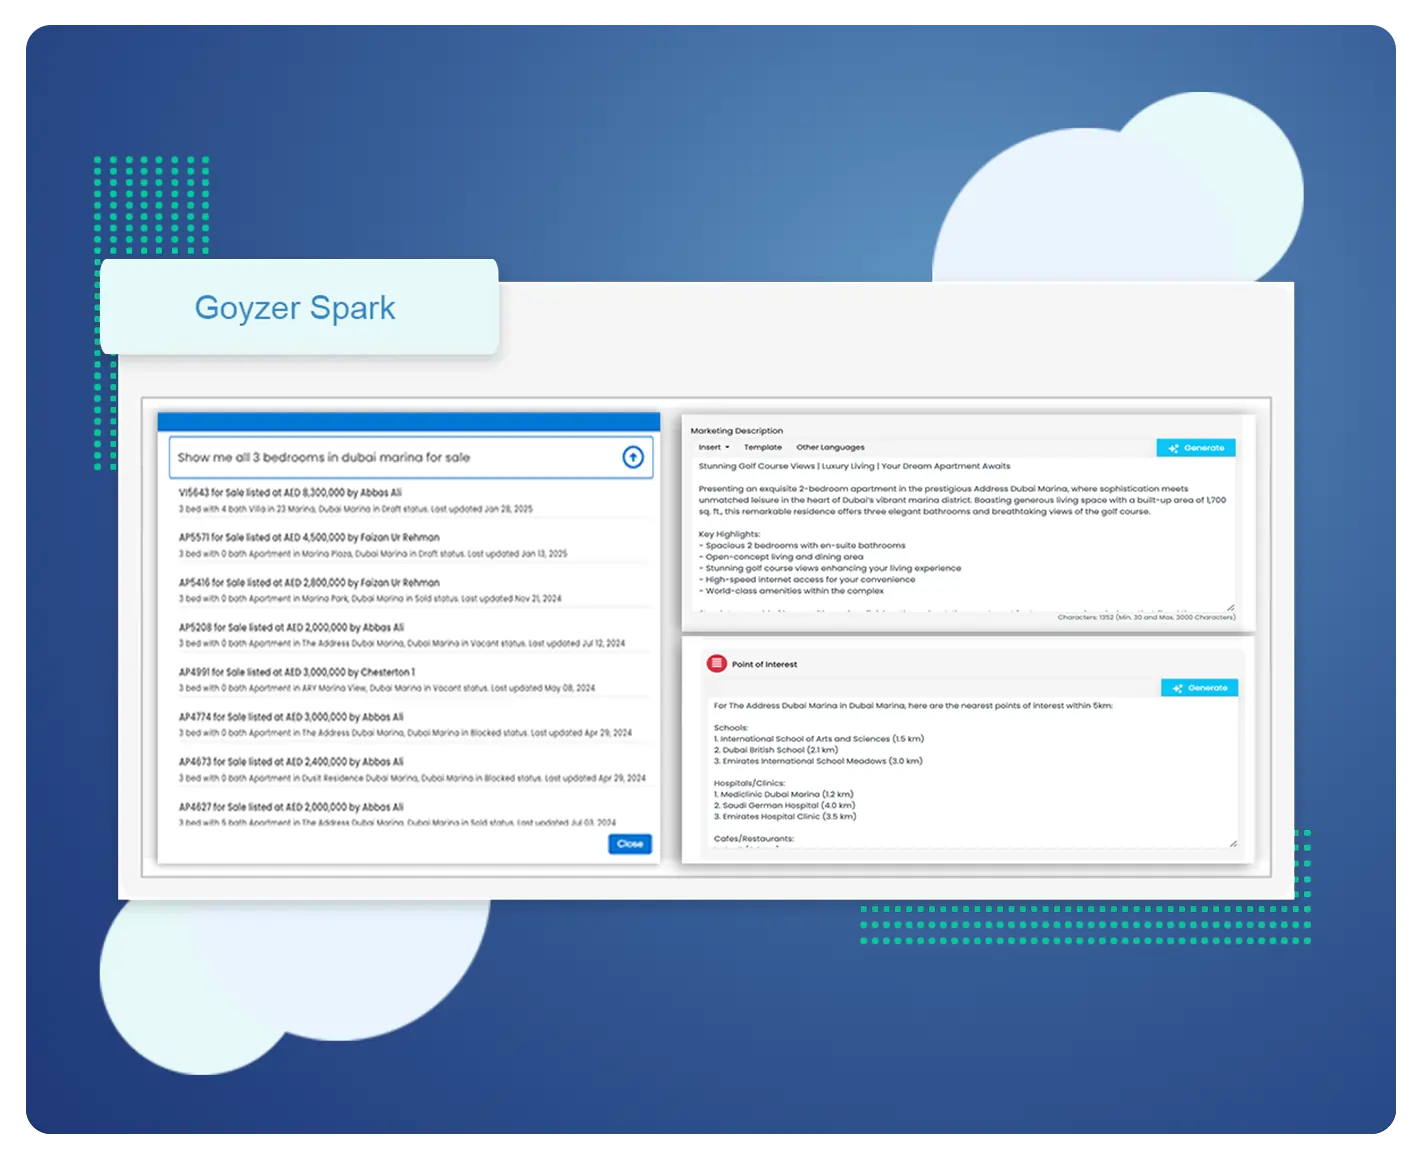Generate the Marketing Description text
This screenshot has height=1168, width=1424.
point(1196,448)
